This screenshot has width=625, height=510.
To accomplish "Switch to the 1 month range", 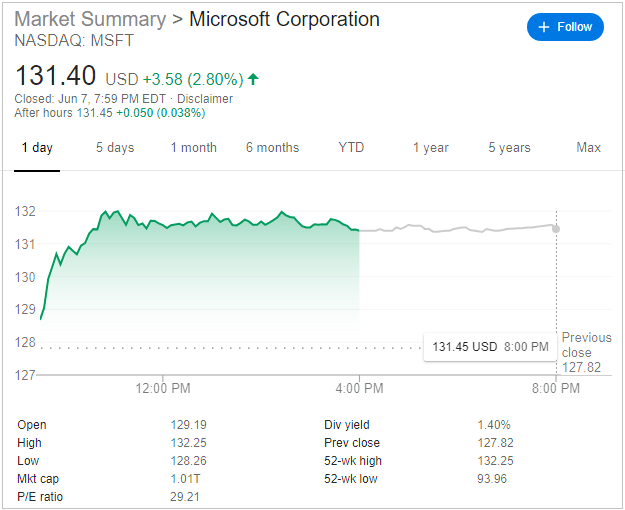I will [x=193, y=148].
